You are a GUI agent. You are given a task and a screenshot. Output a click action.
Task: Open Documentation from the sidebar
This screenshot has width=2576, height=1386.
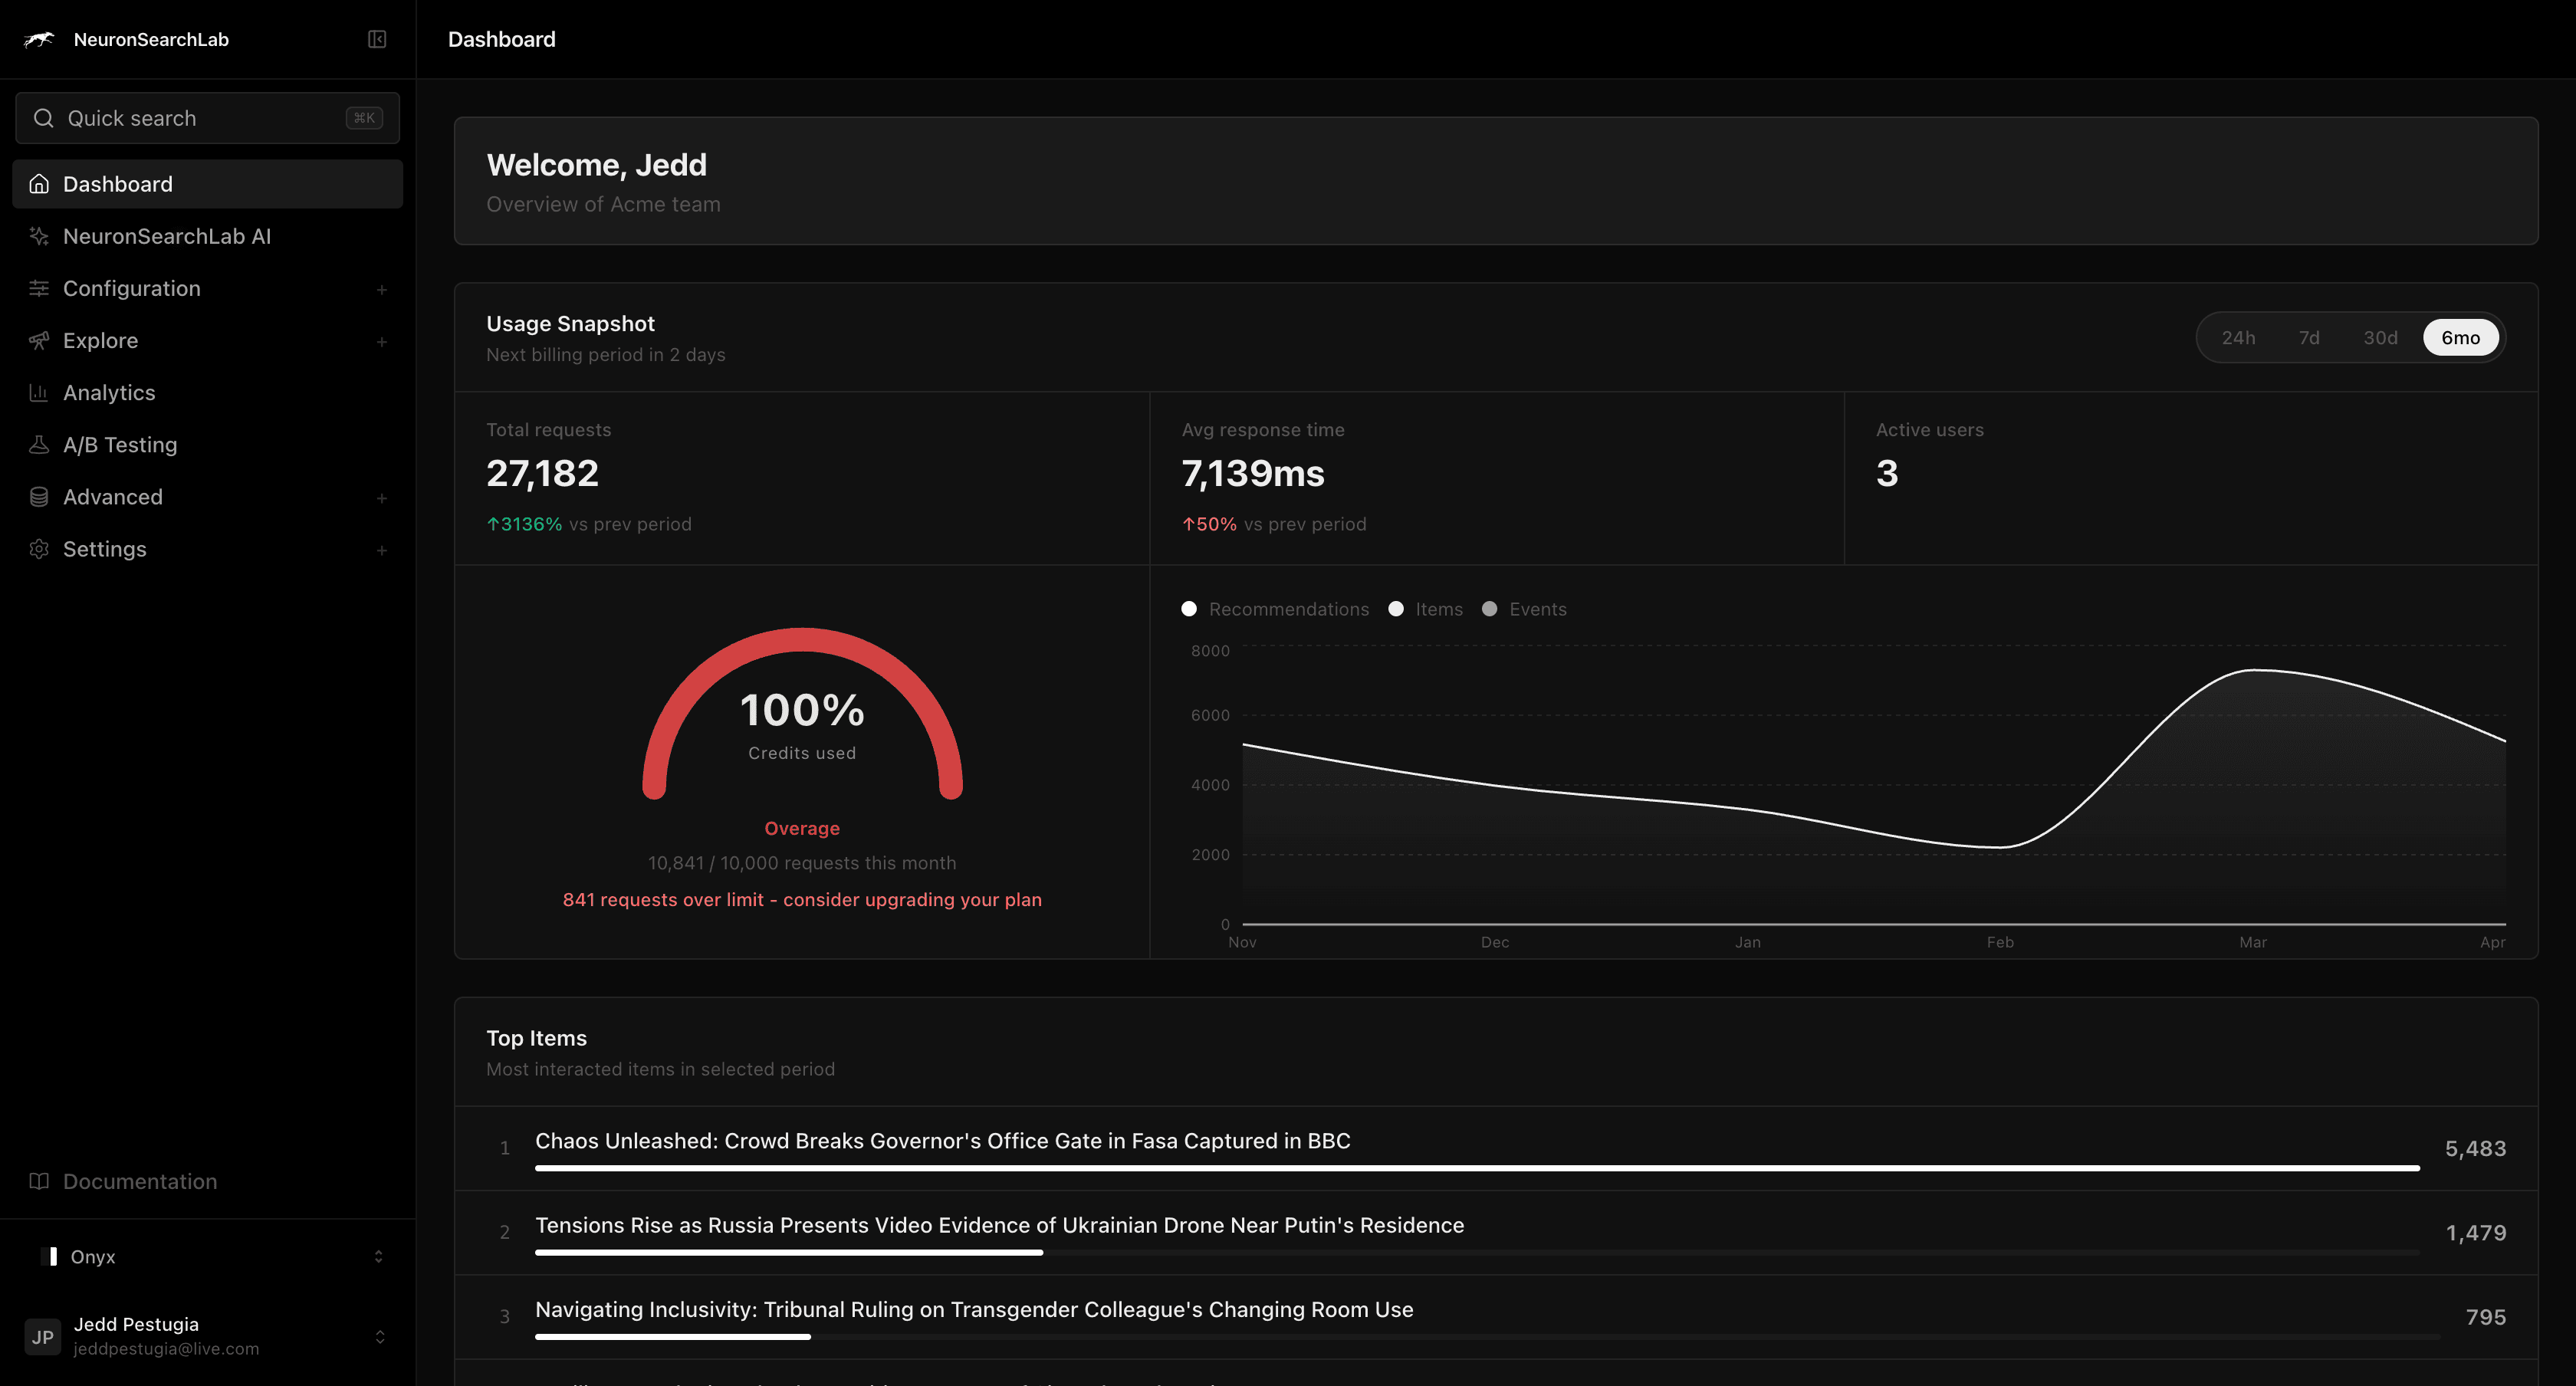click(139, 1181)
